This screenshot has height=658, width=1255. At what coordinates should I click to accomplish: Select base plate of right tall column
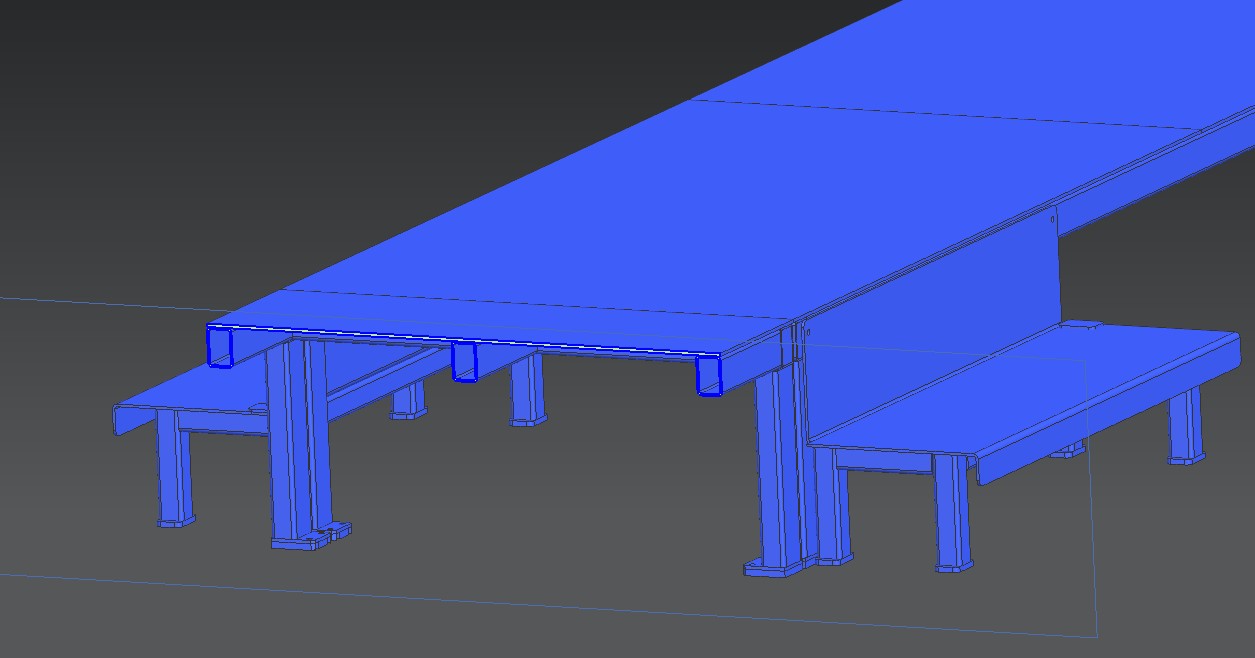[775, 567]
